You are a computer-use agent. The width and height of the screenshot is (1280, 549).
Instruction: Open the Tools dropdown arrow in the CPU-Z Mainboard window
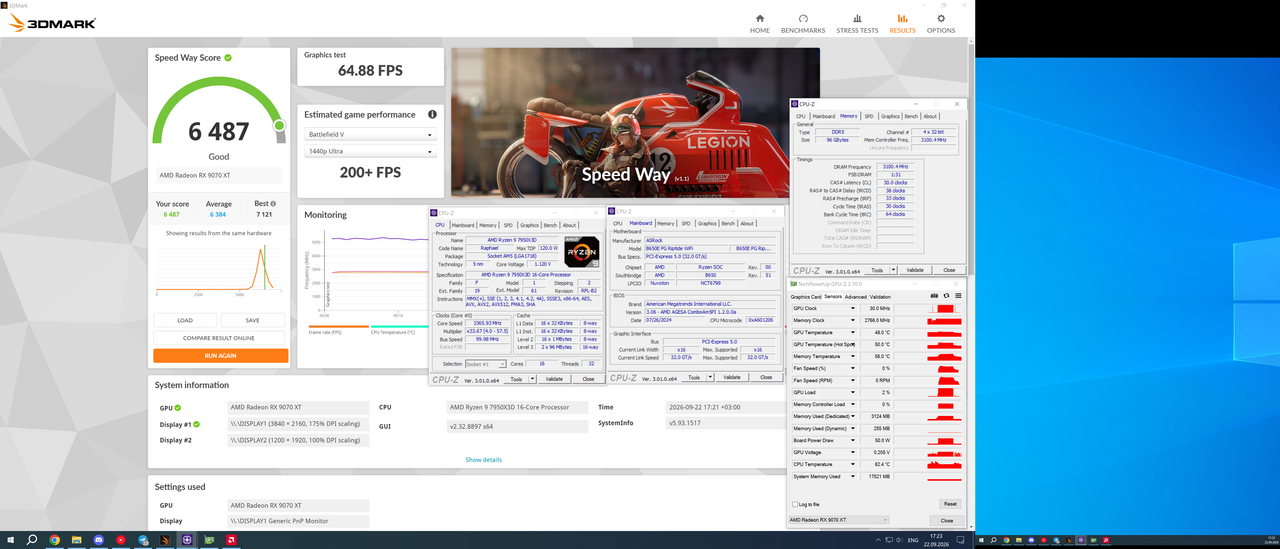[708, 377]
